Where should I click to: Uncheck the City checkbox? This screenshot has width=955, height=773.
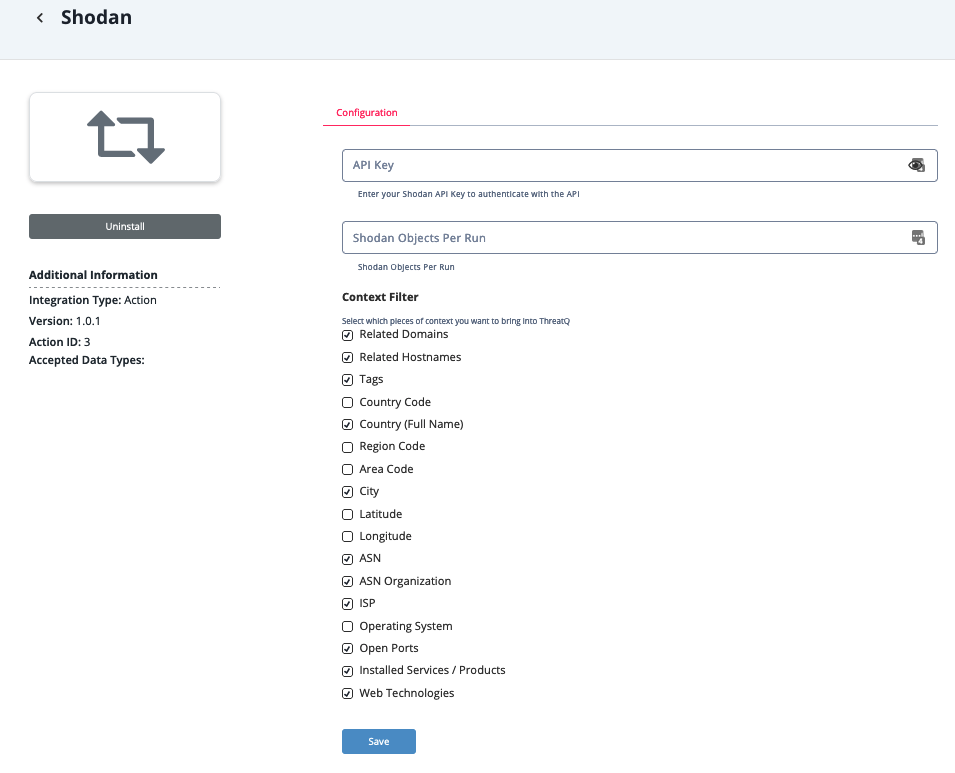coord(348,492)
